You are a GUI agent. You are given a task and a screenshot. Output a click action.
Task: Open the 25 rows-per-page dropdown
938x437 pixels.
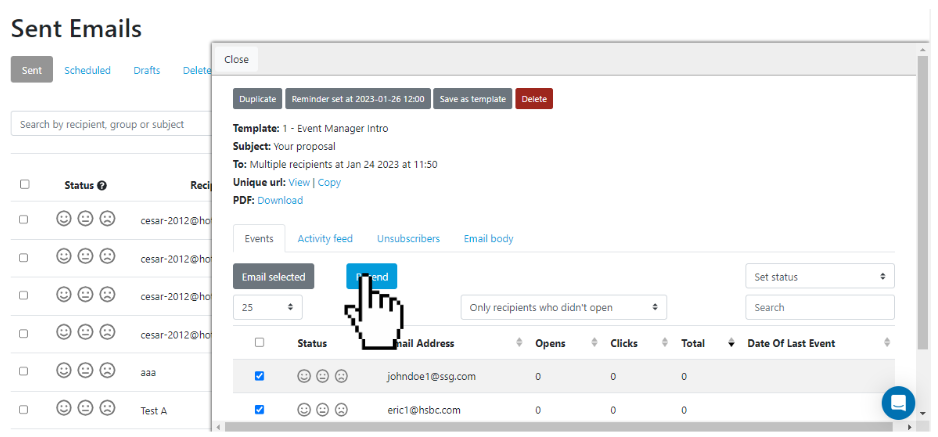tap(267, 308)
